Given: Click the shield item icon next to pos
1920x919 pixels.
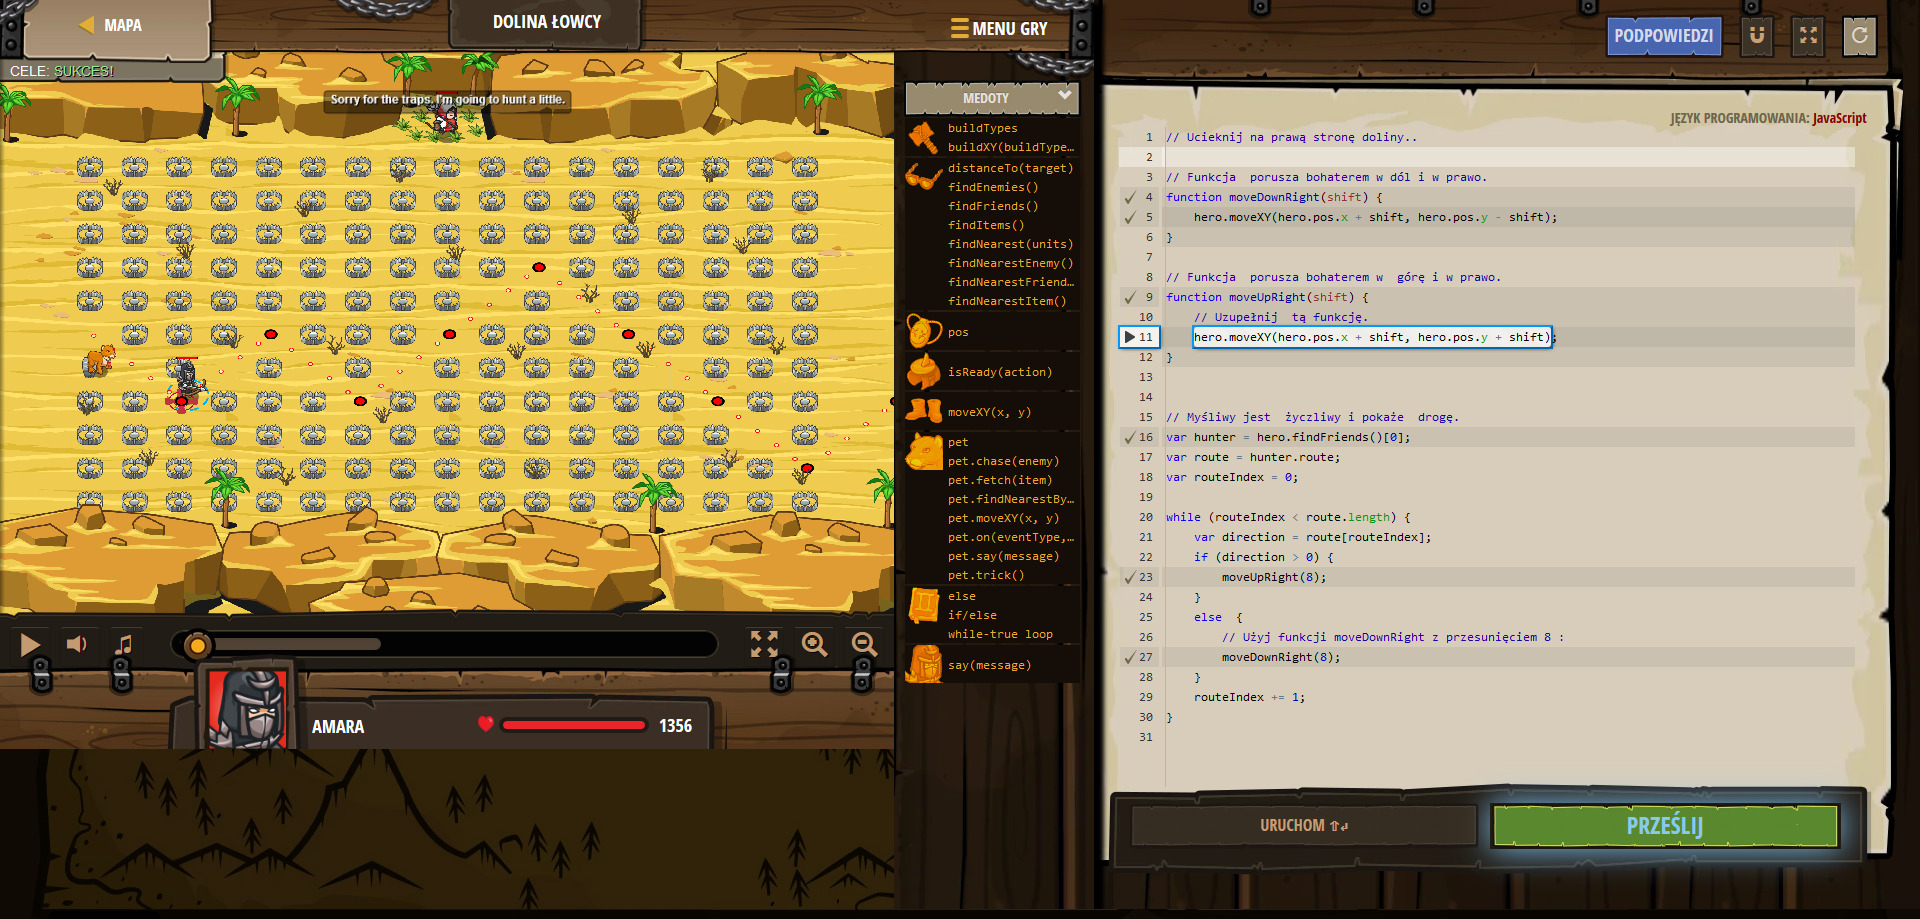Looking at the screenshot, I should [x=923, y=331].
